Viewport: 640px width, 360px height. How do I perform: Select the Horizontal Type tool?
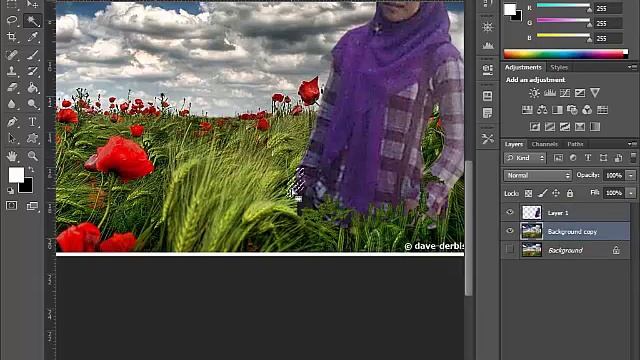click(x=32, y=122)
